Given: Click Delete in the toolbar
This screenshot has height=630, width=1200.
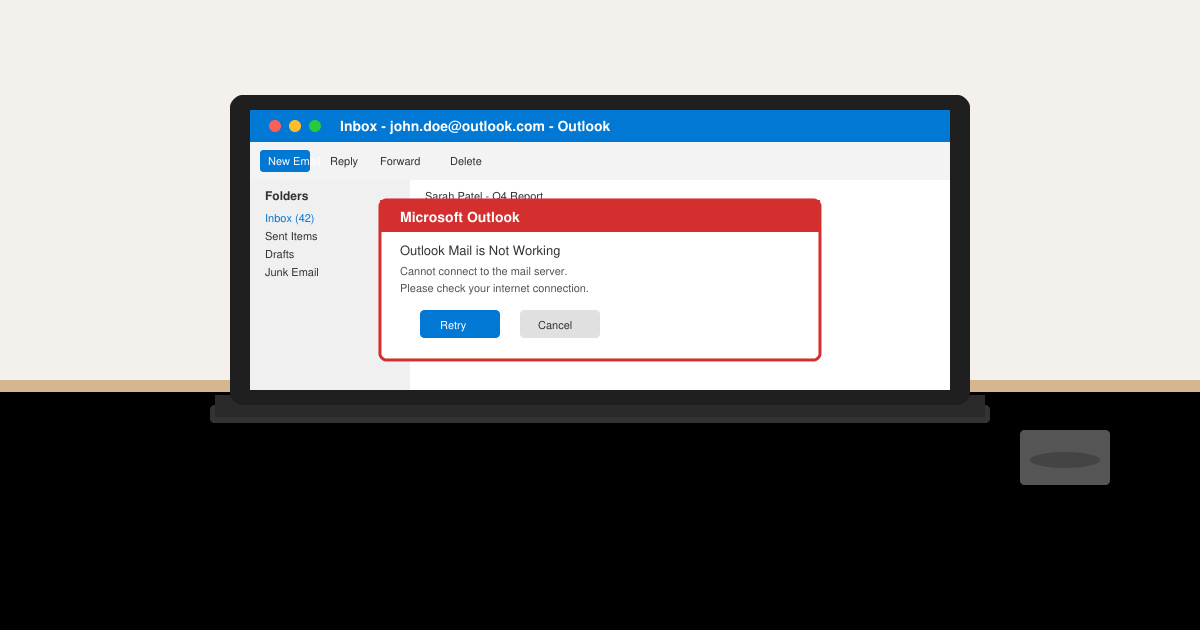Looking at the screenshot, I should click(466, 161).
